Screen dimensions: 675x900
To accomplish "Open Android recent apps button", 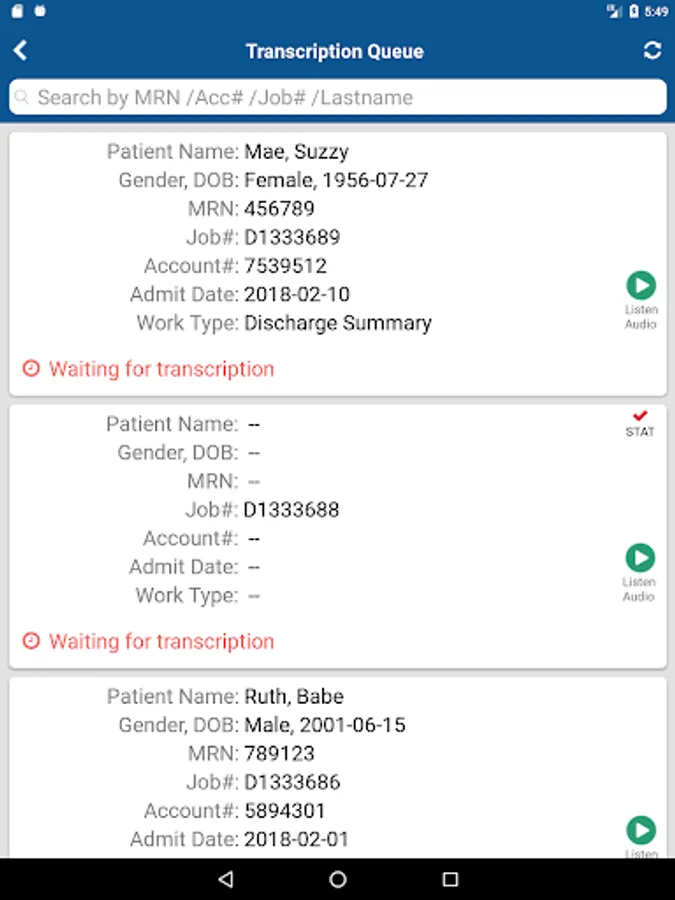I will (450, 879).
